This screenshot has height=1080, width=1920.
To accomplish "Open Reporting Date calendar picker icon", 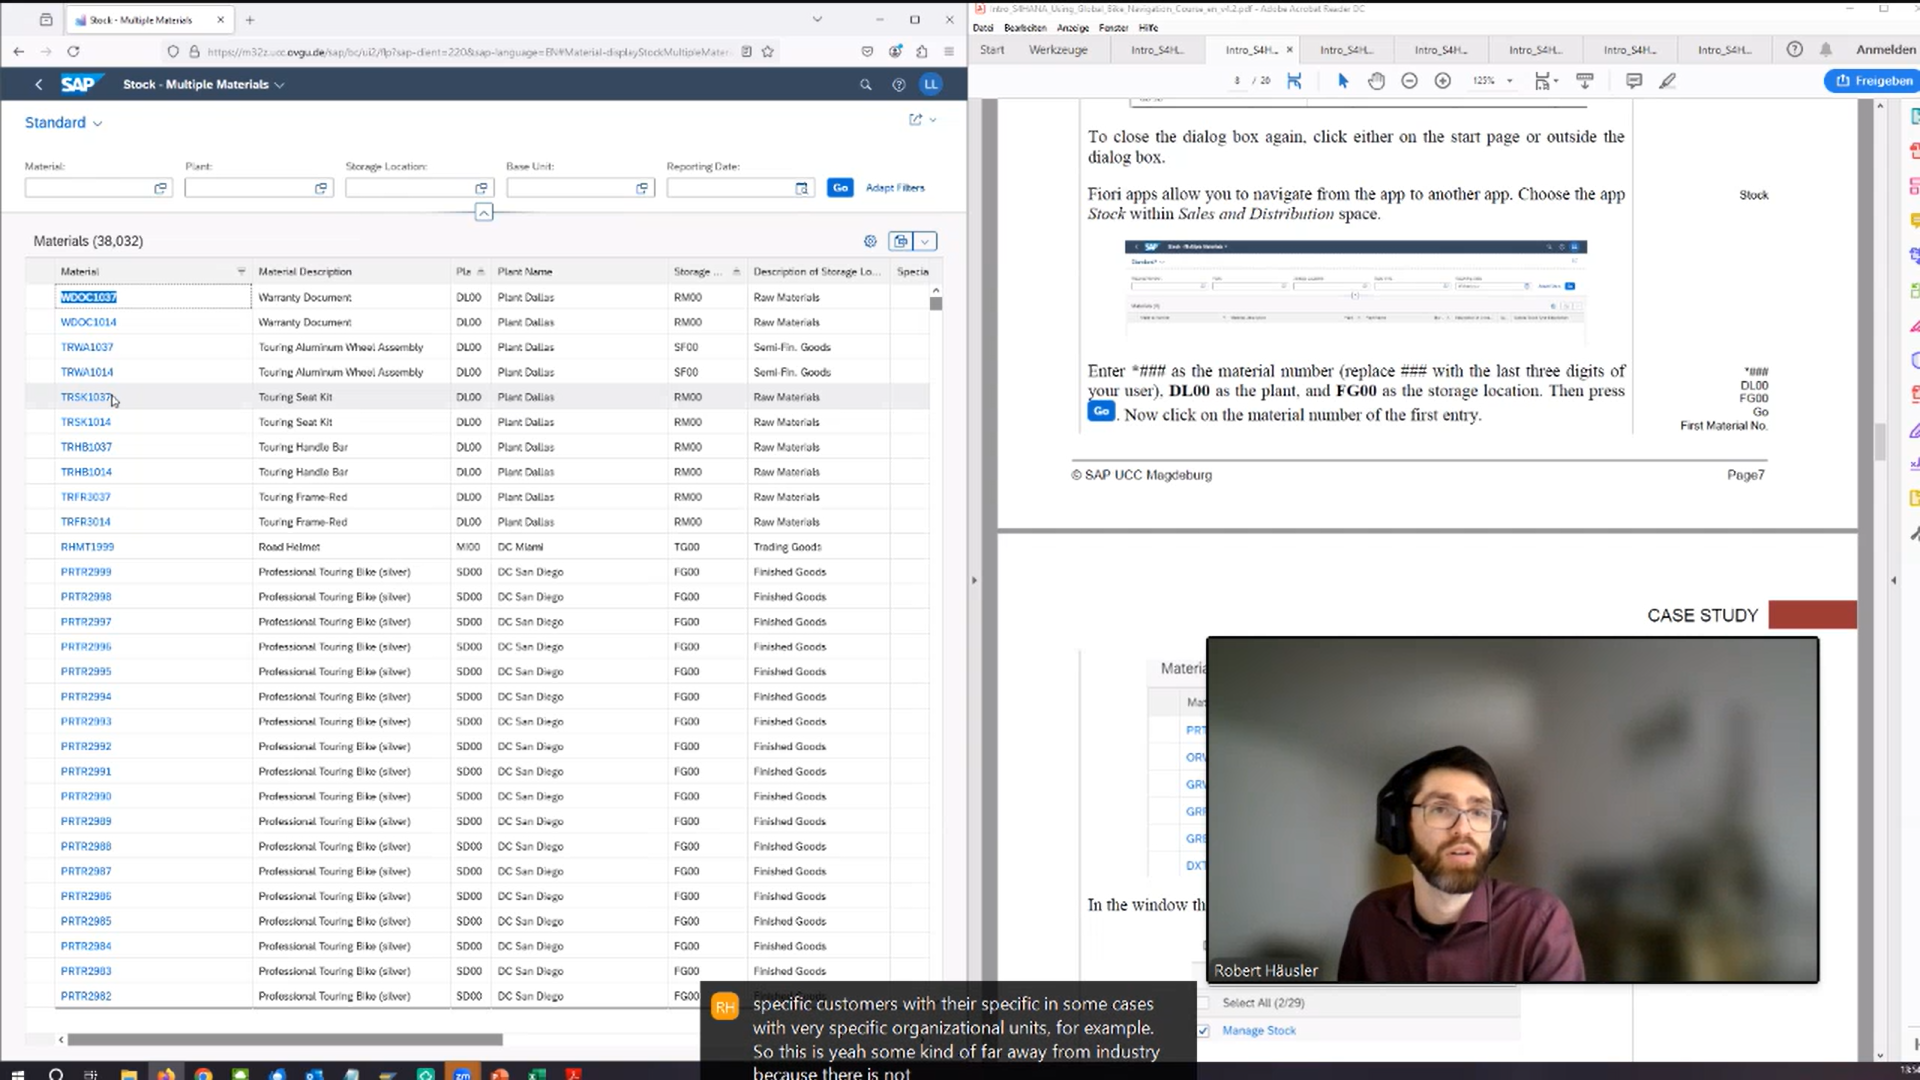I will pos(801,188).
